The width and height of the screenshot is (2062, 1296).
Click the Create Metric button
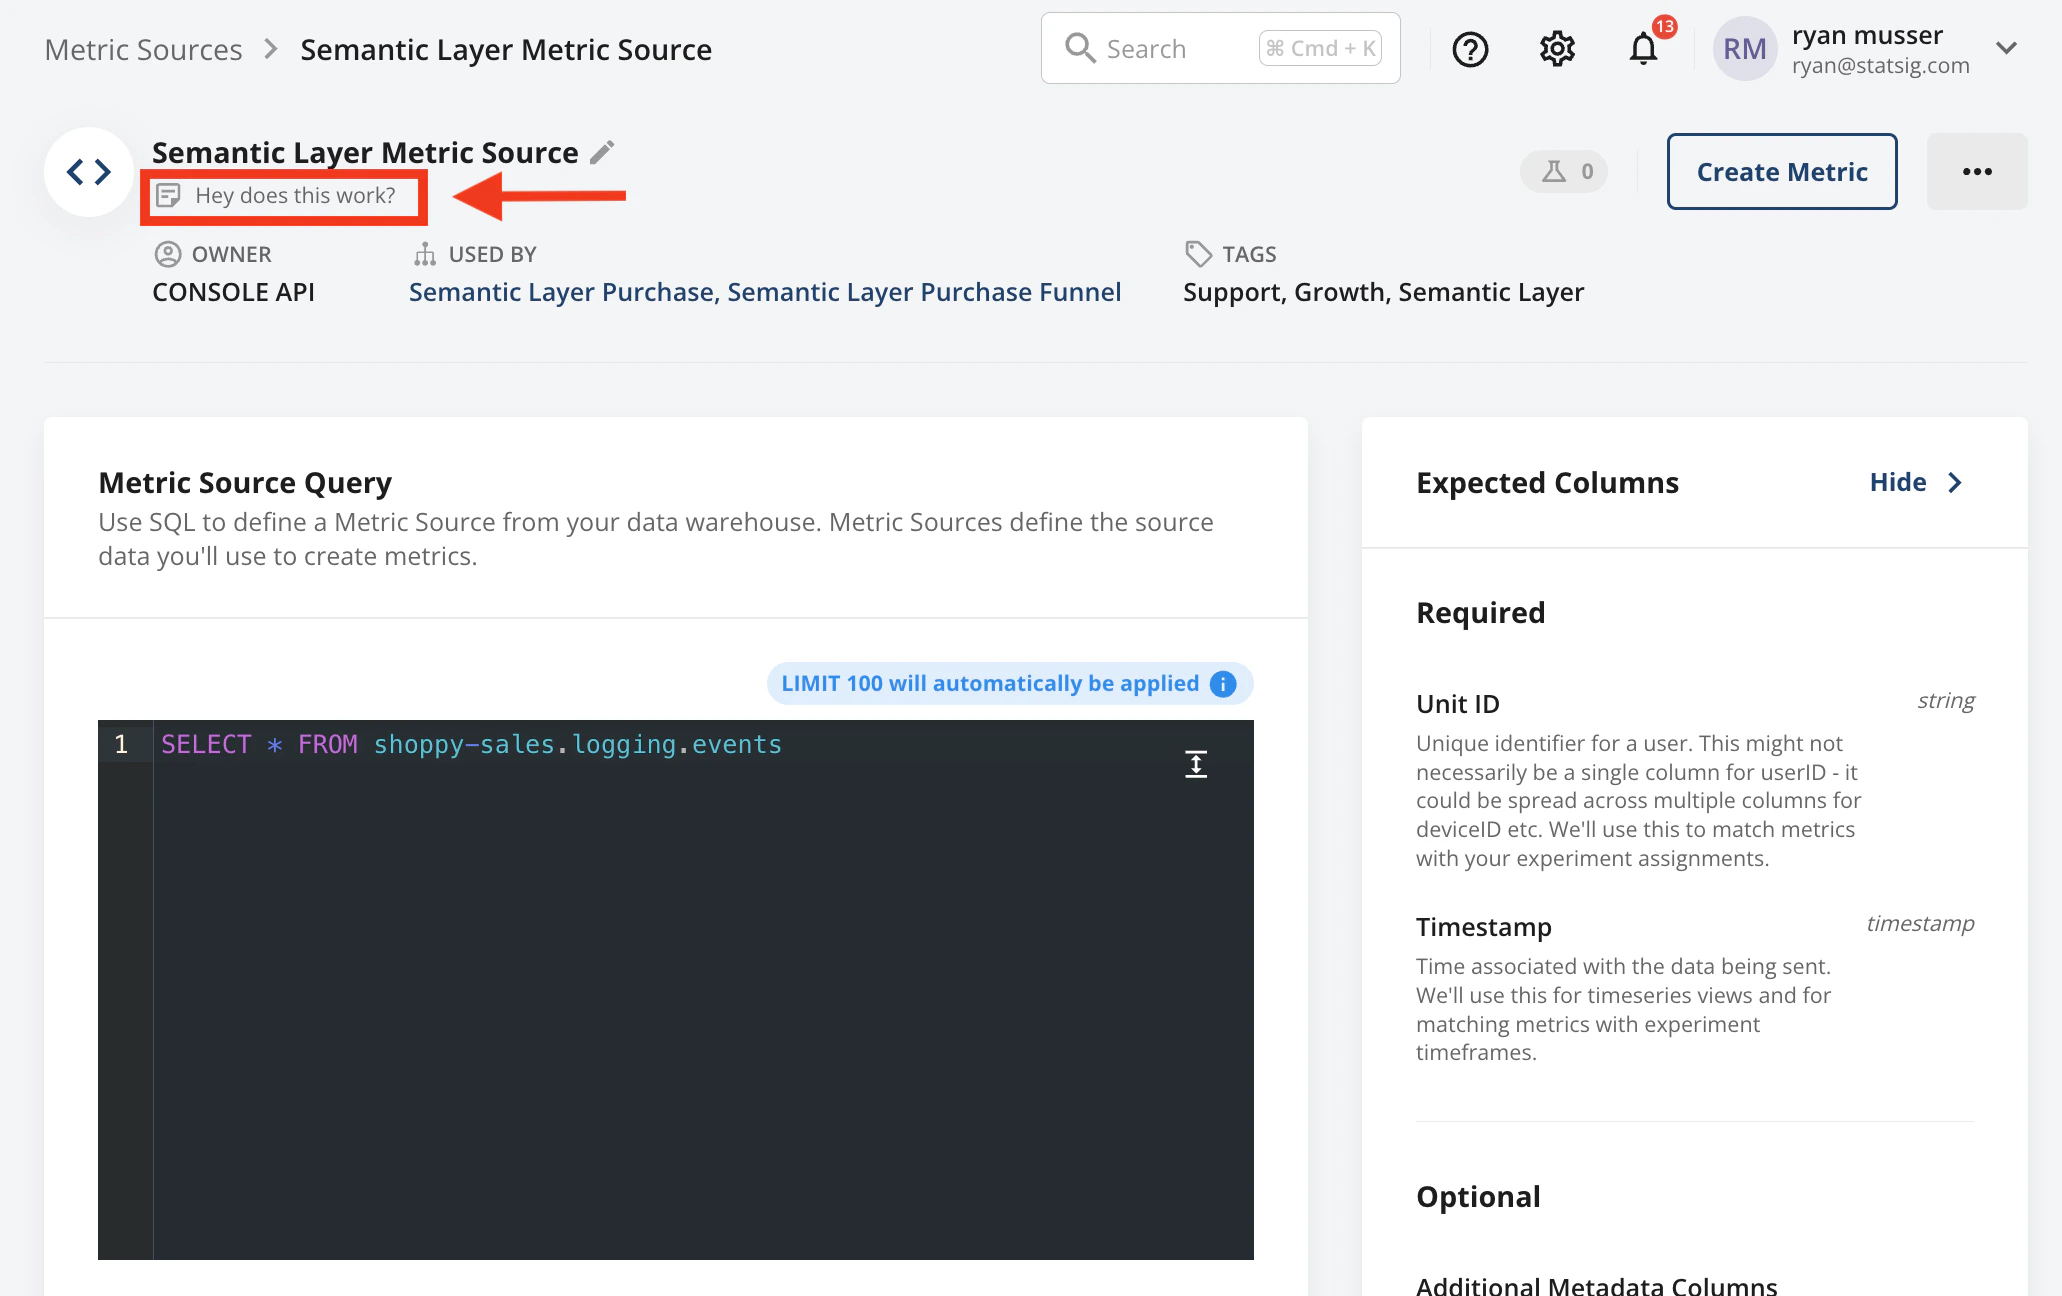[1781, 172]
